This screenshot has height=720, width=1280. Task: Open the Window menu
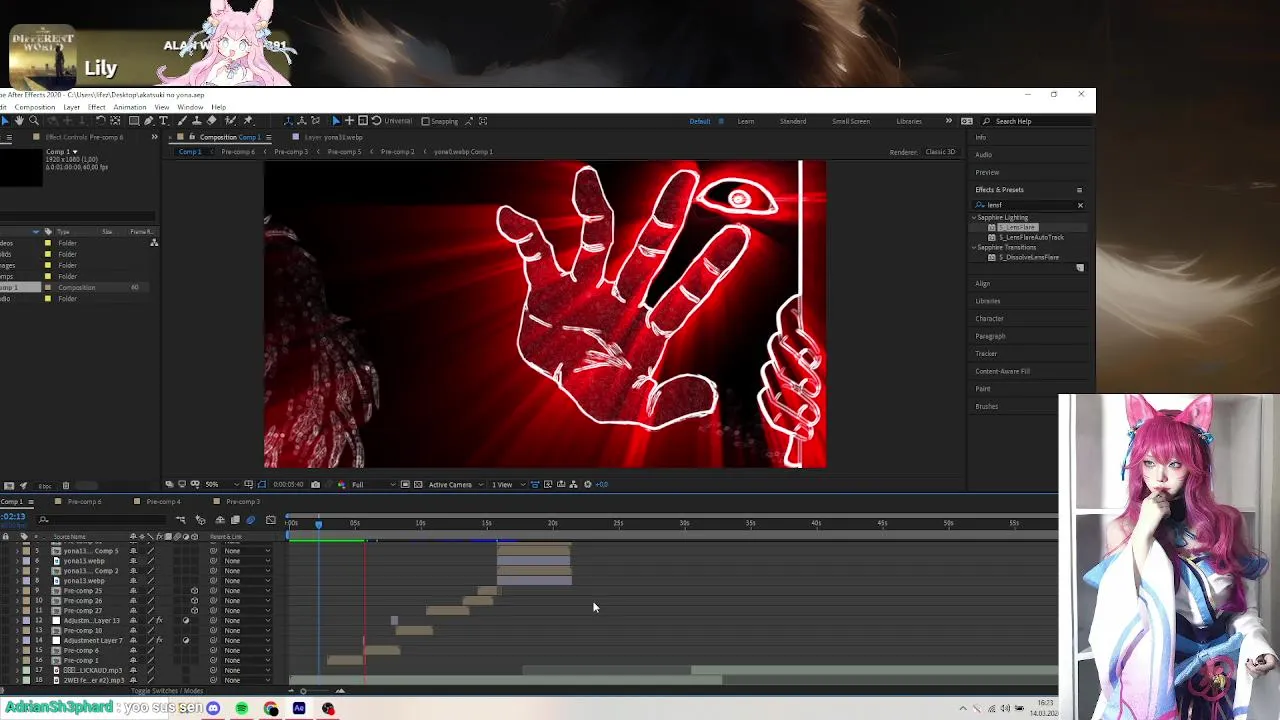(x=190, y=107)
